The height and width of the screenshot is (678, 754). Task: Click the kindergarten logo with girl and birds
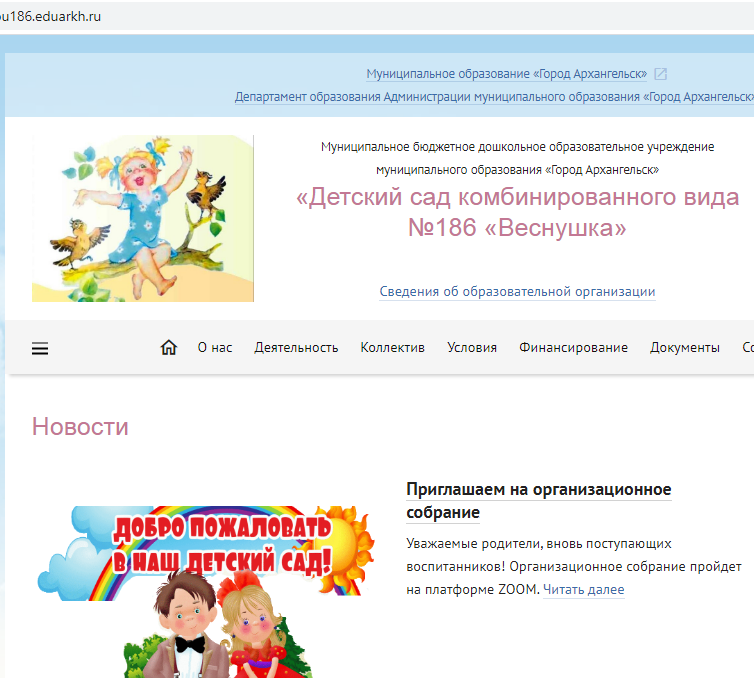(x=143, y=218)
